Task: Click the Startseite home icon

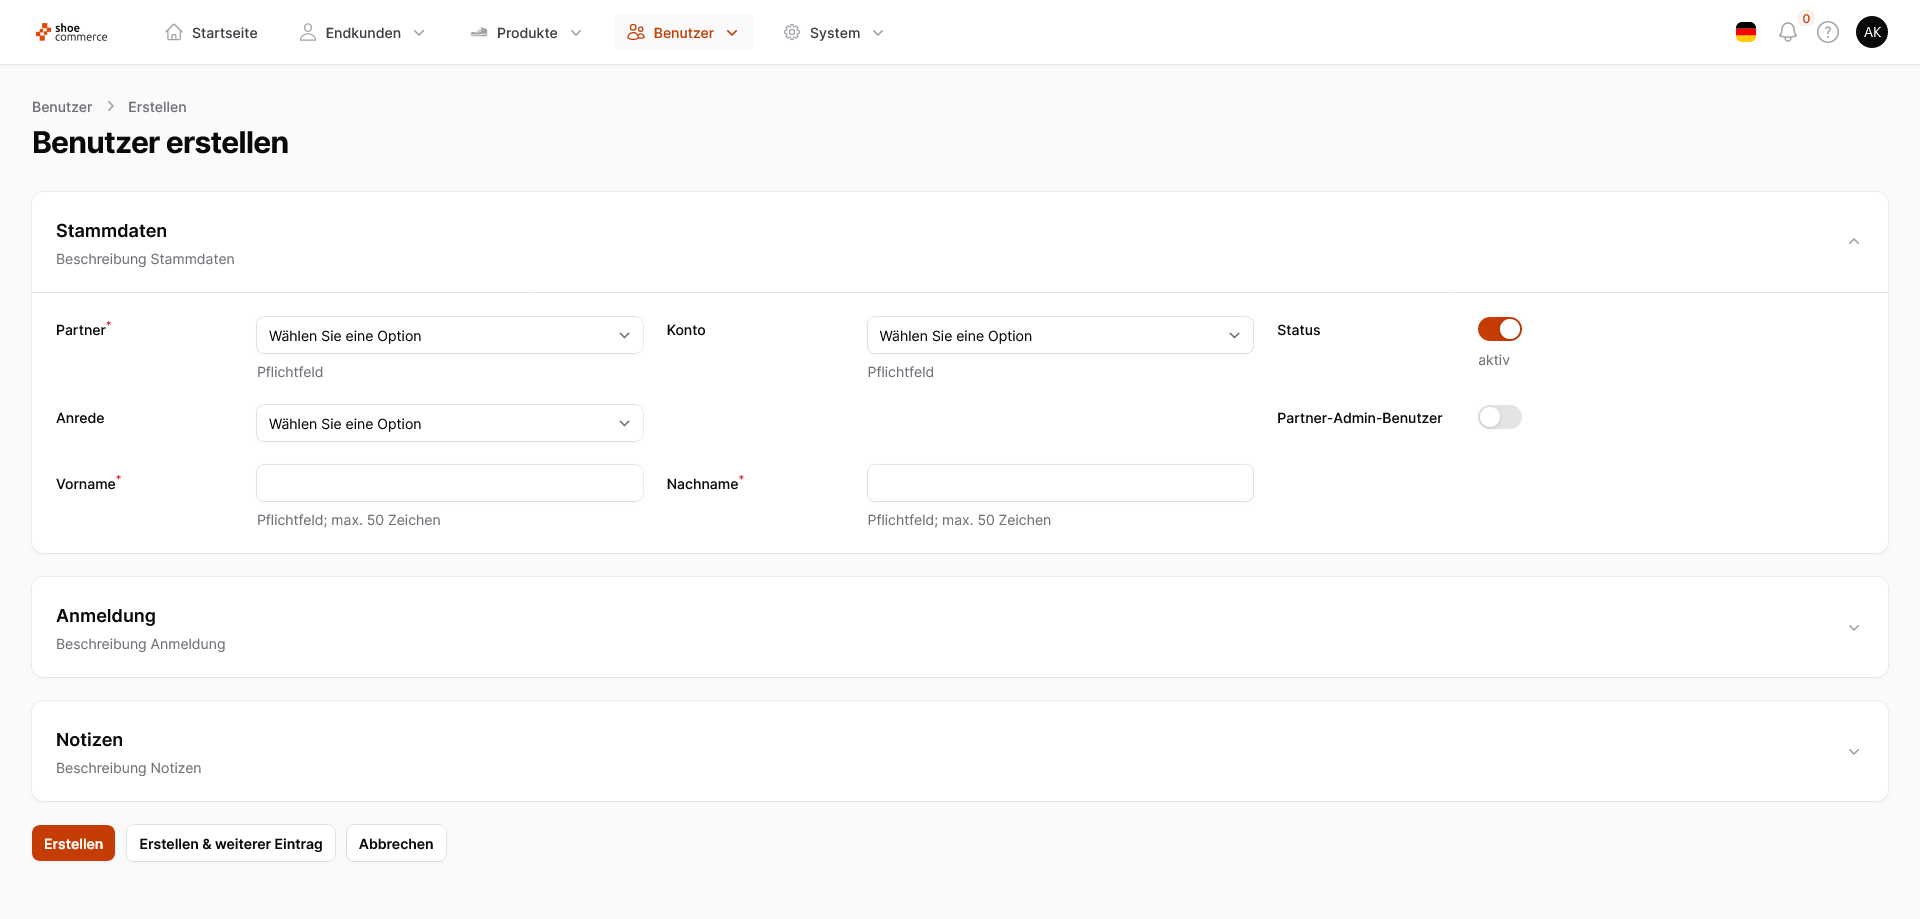Action: coord(174,33)
